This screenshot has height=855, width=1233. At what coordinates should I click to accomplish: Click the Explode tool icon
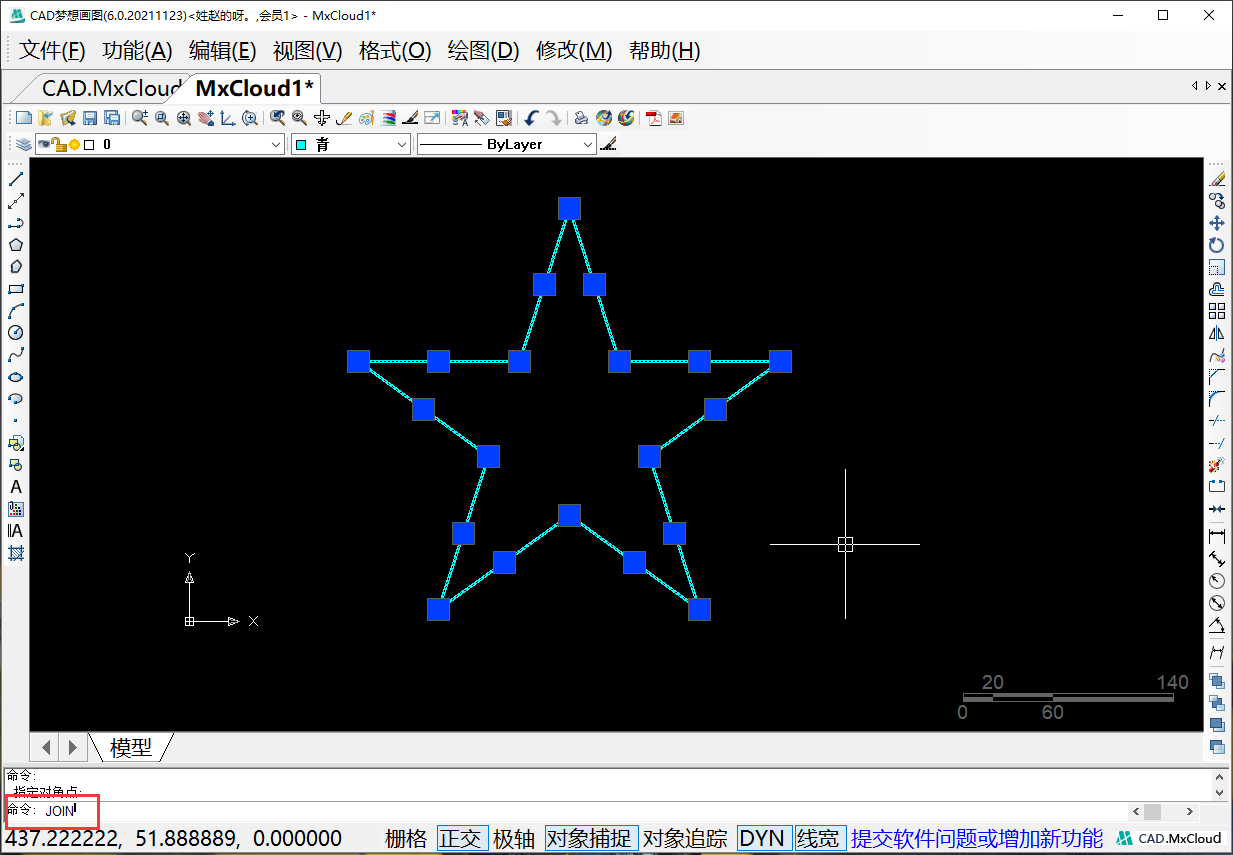[x=1217, y=465]
